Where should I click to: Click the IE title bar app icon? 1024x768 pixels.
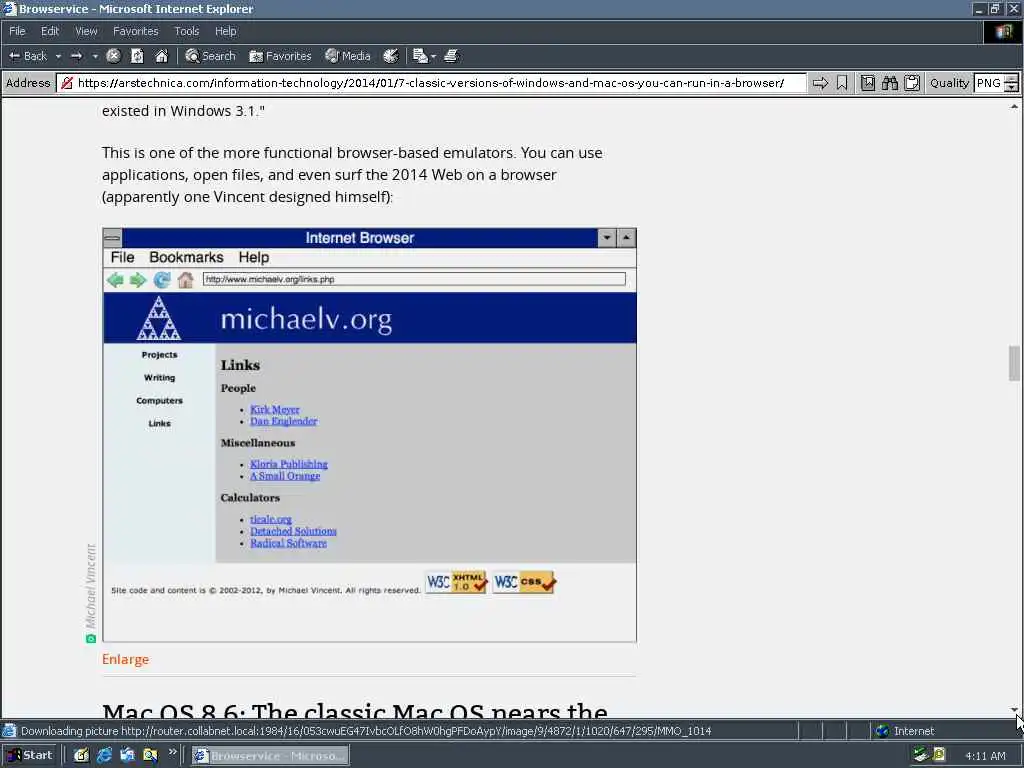10,9
